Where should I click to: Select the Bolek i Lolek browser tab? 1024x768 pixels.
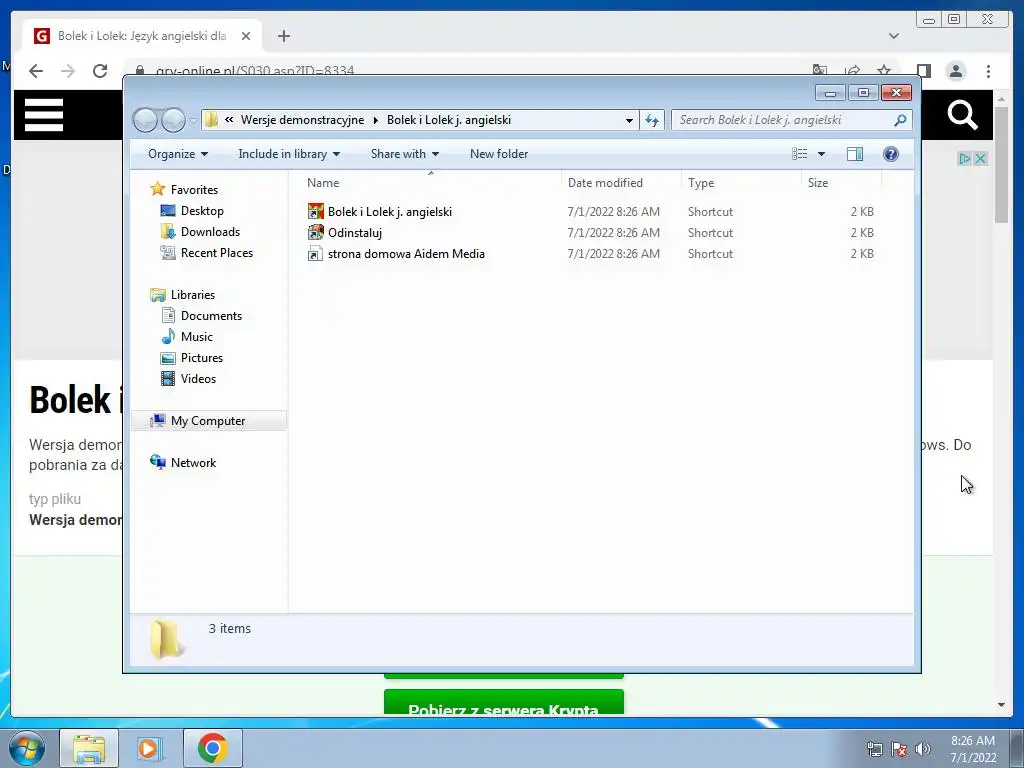click(142, 36)
